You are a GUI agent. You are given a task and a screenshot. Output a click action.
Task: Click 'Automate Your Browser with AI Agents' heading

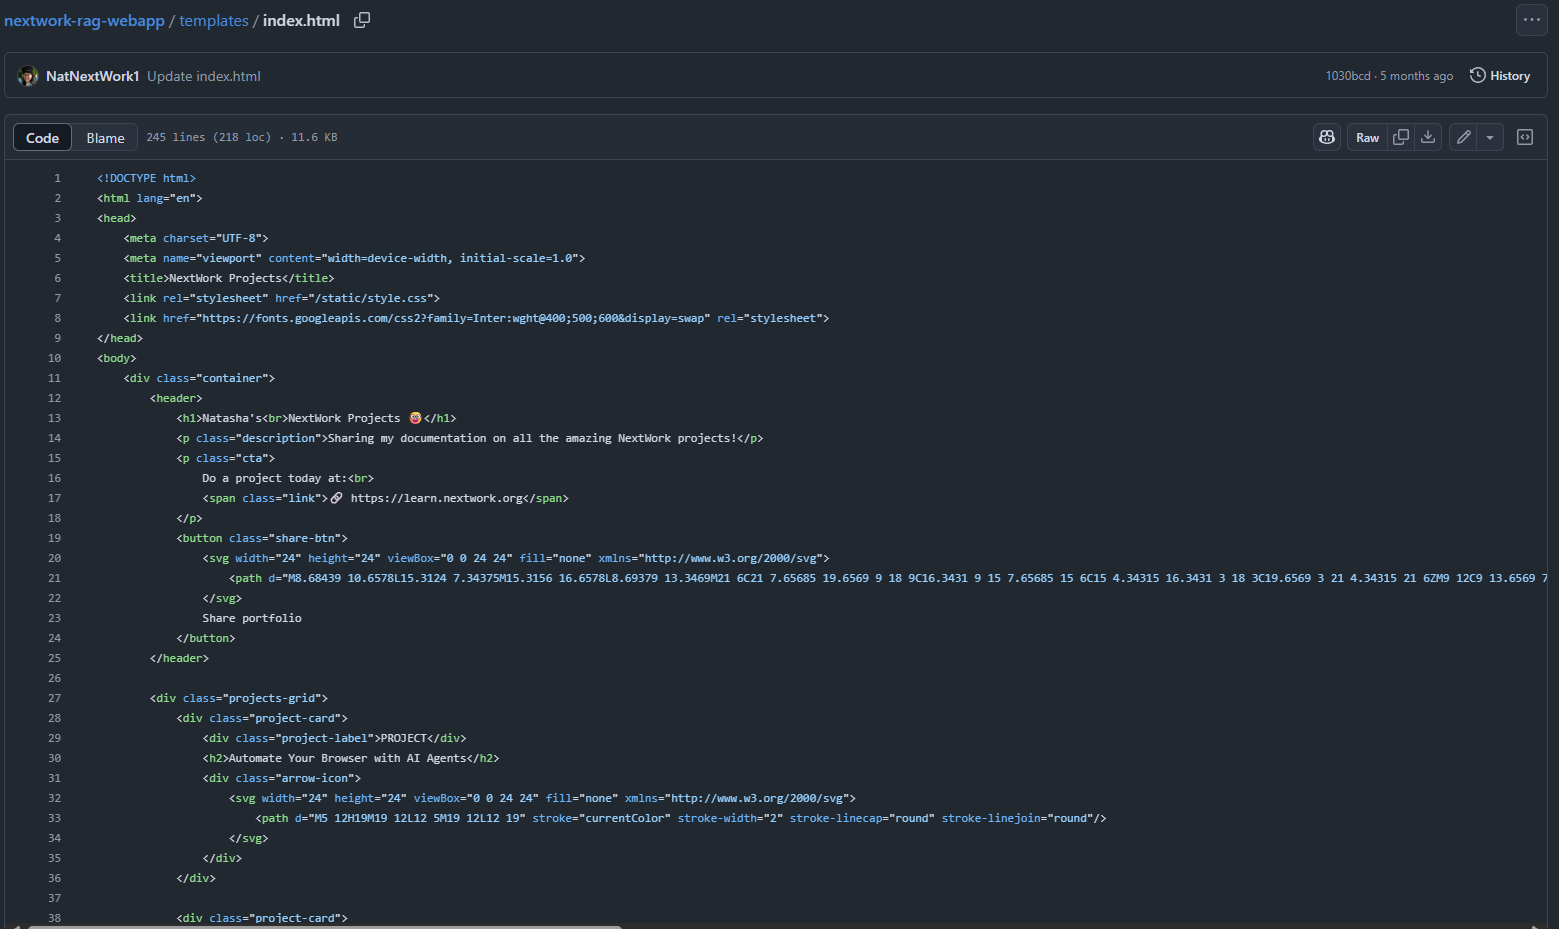click(347, 758)
